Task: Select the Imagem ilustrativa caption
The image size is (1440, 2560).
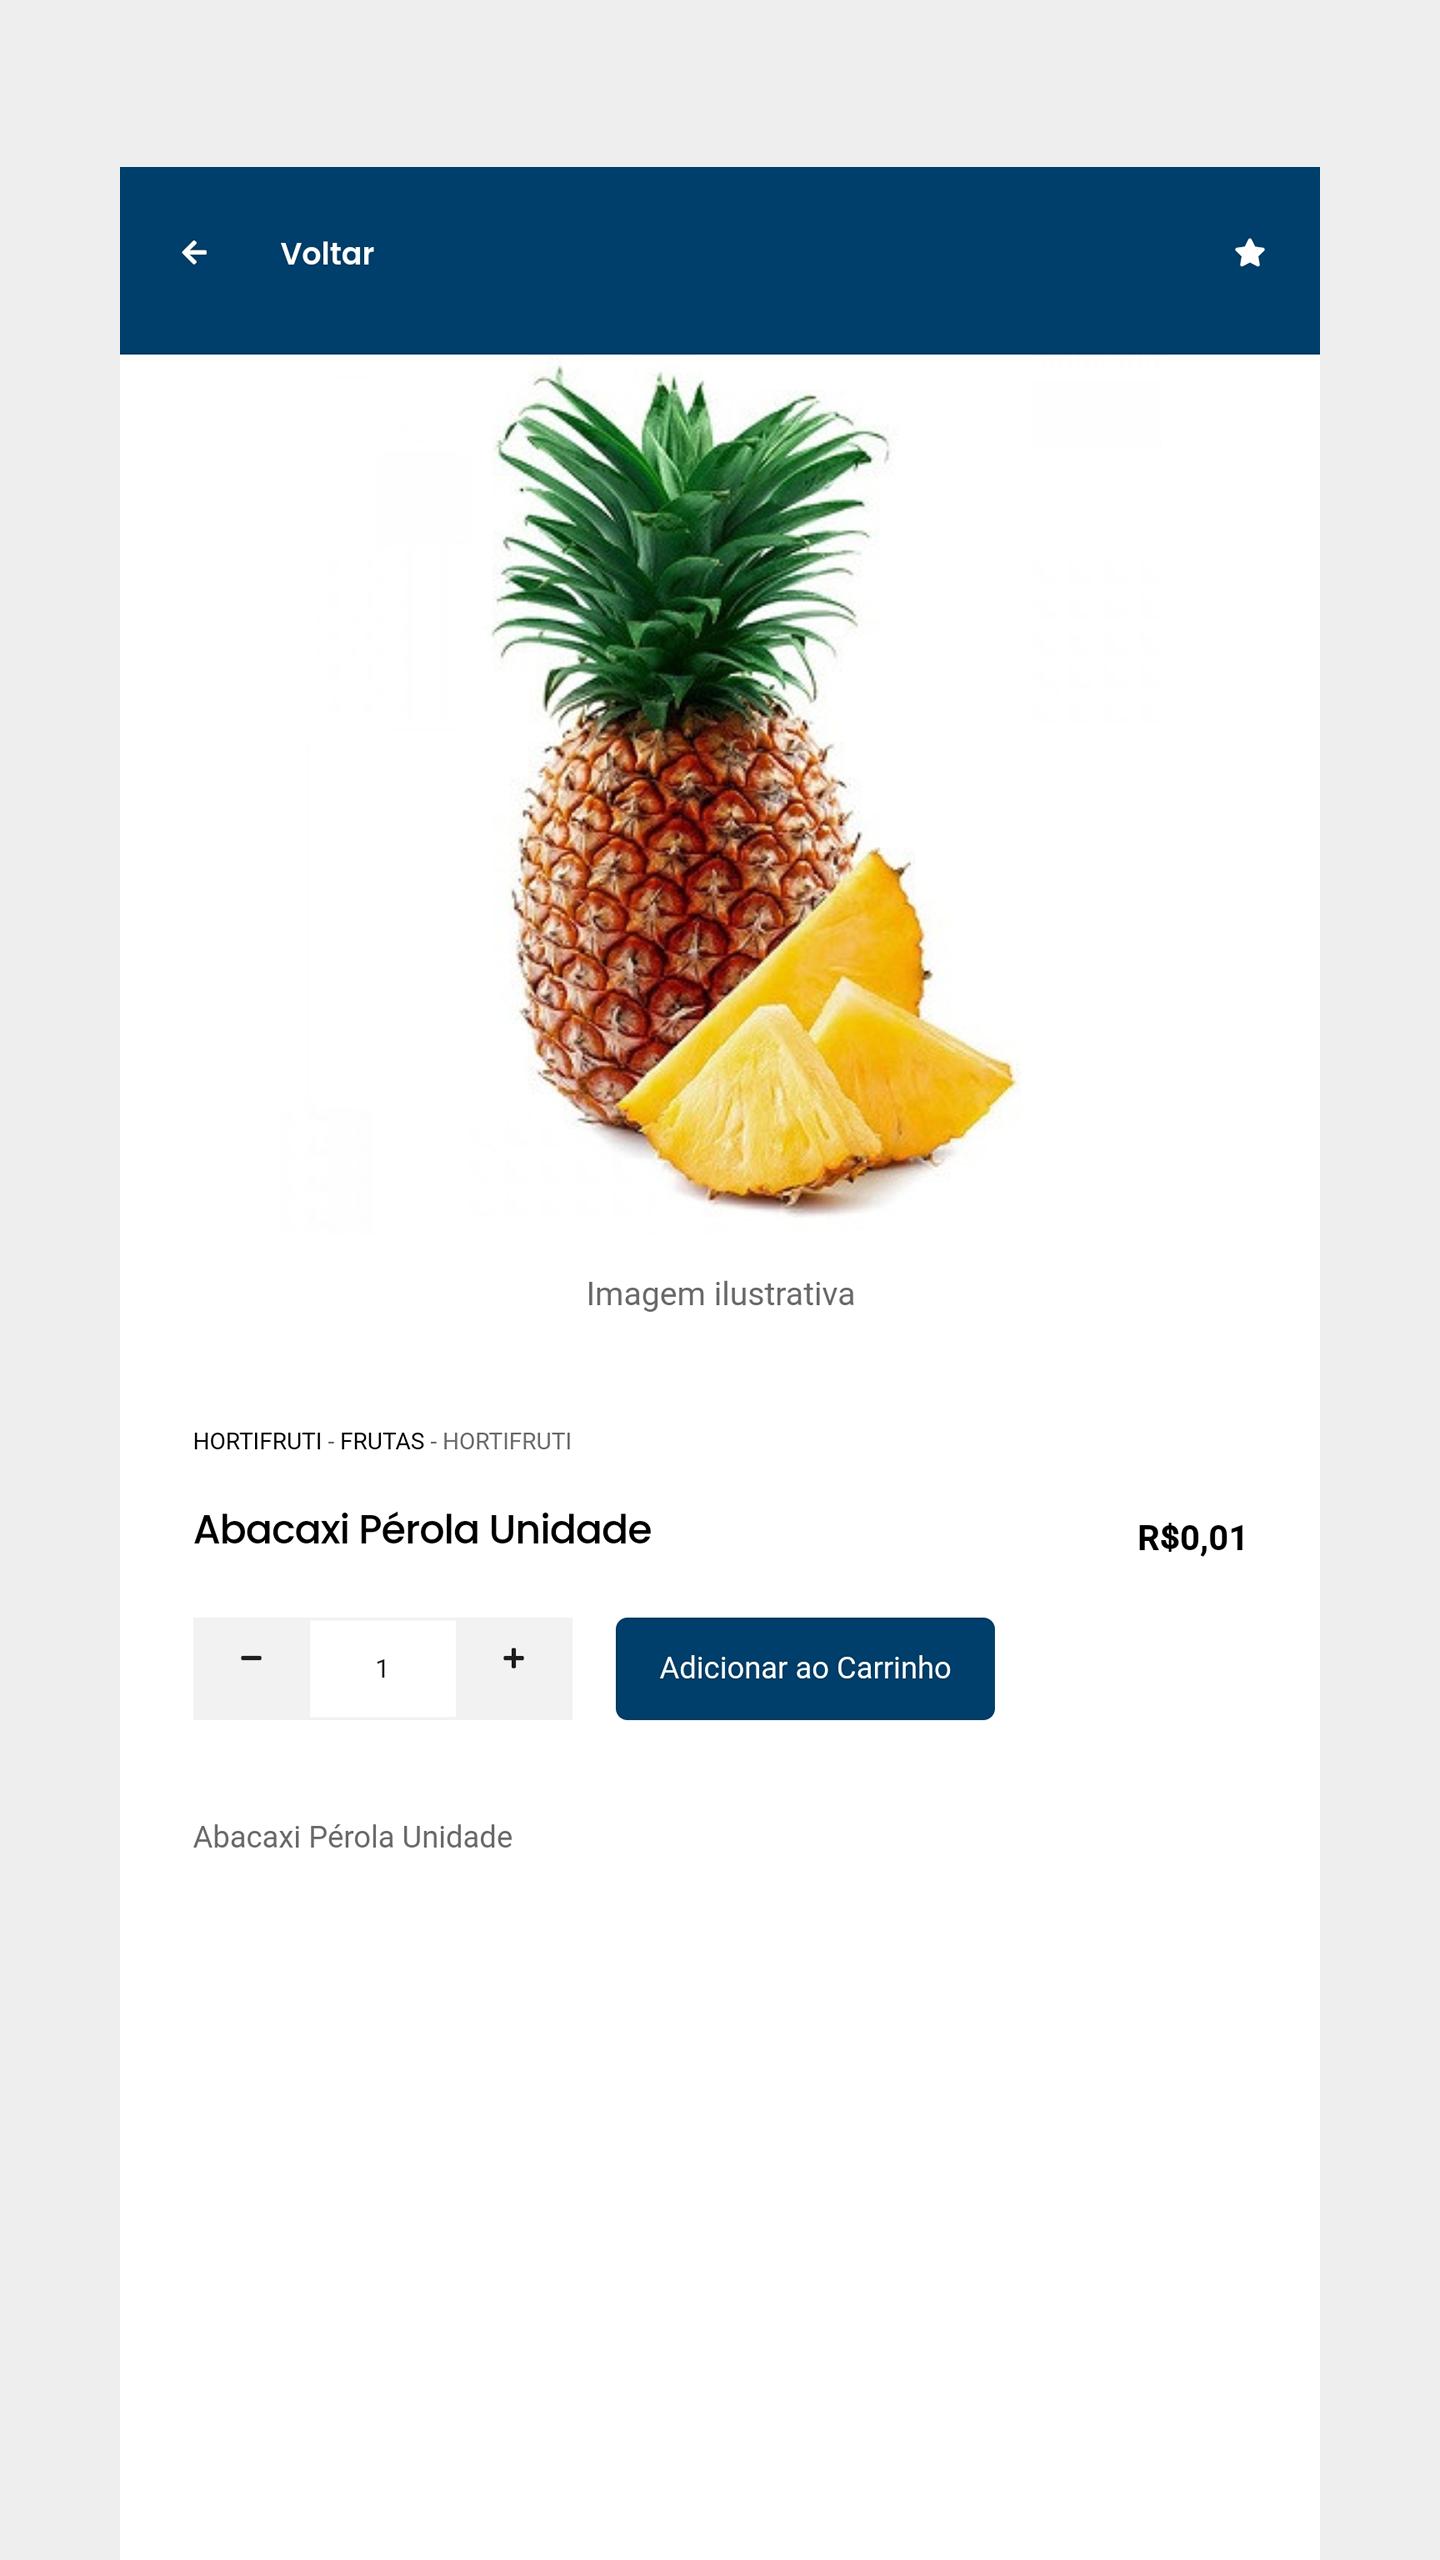Action: click(720, 1294)
